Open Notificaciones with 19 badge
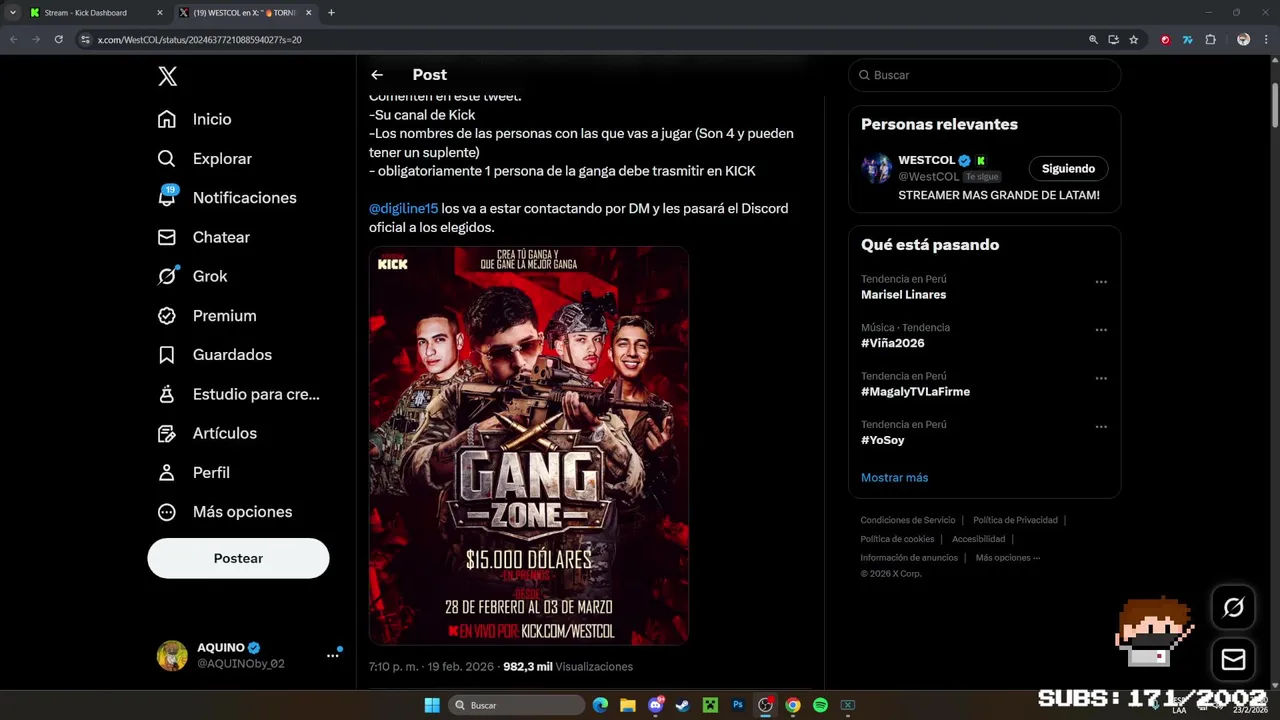This screenshot has height=720, width=1280. (x=227, y=198)
